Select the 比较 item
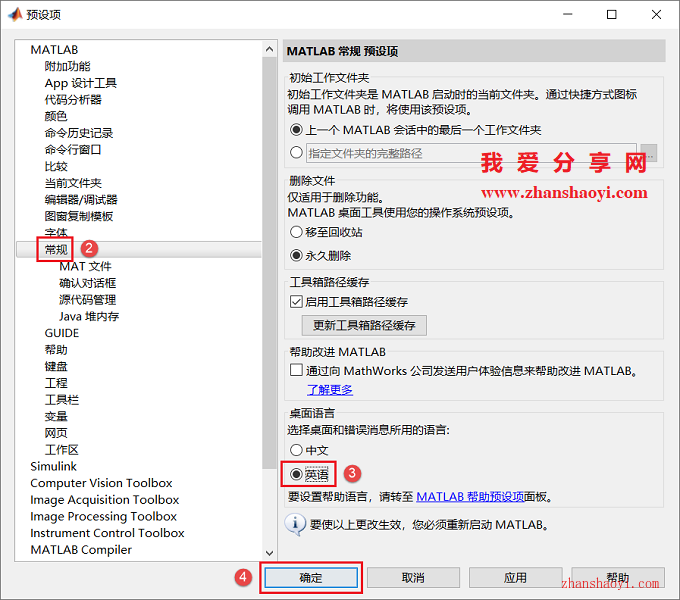 (56, 166)
